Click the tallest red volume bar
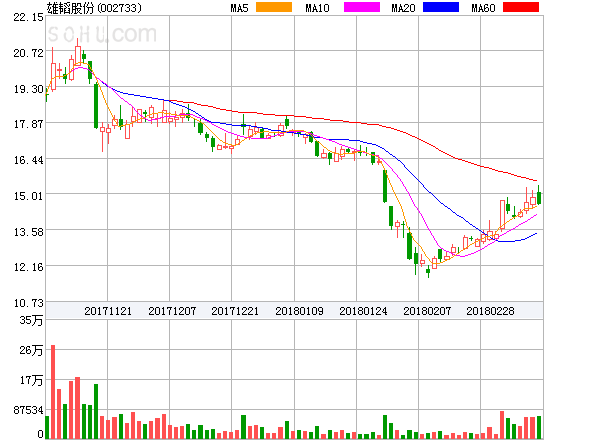This screenshot has height=440, width=600. tap(53, 392)
